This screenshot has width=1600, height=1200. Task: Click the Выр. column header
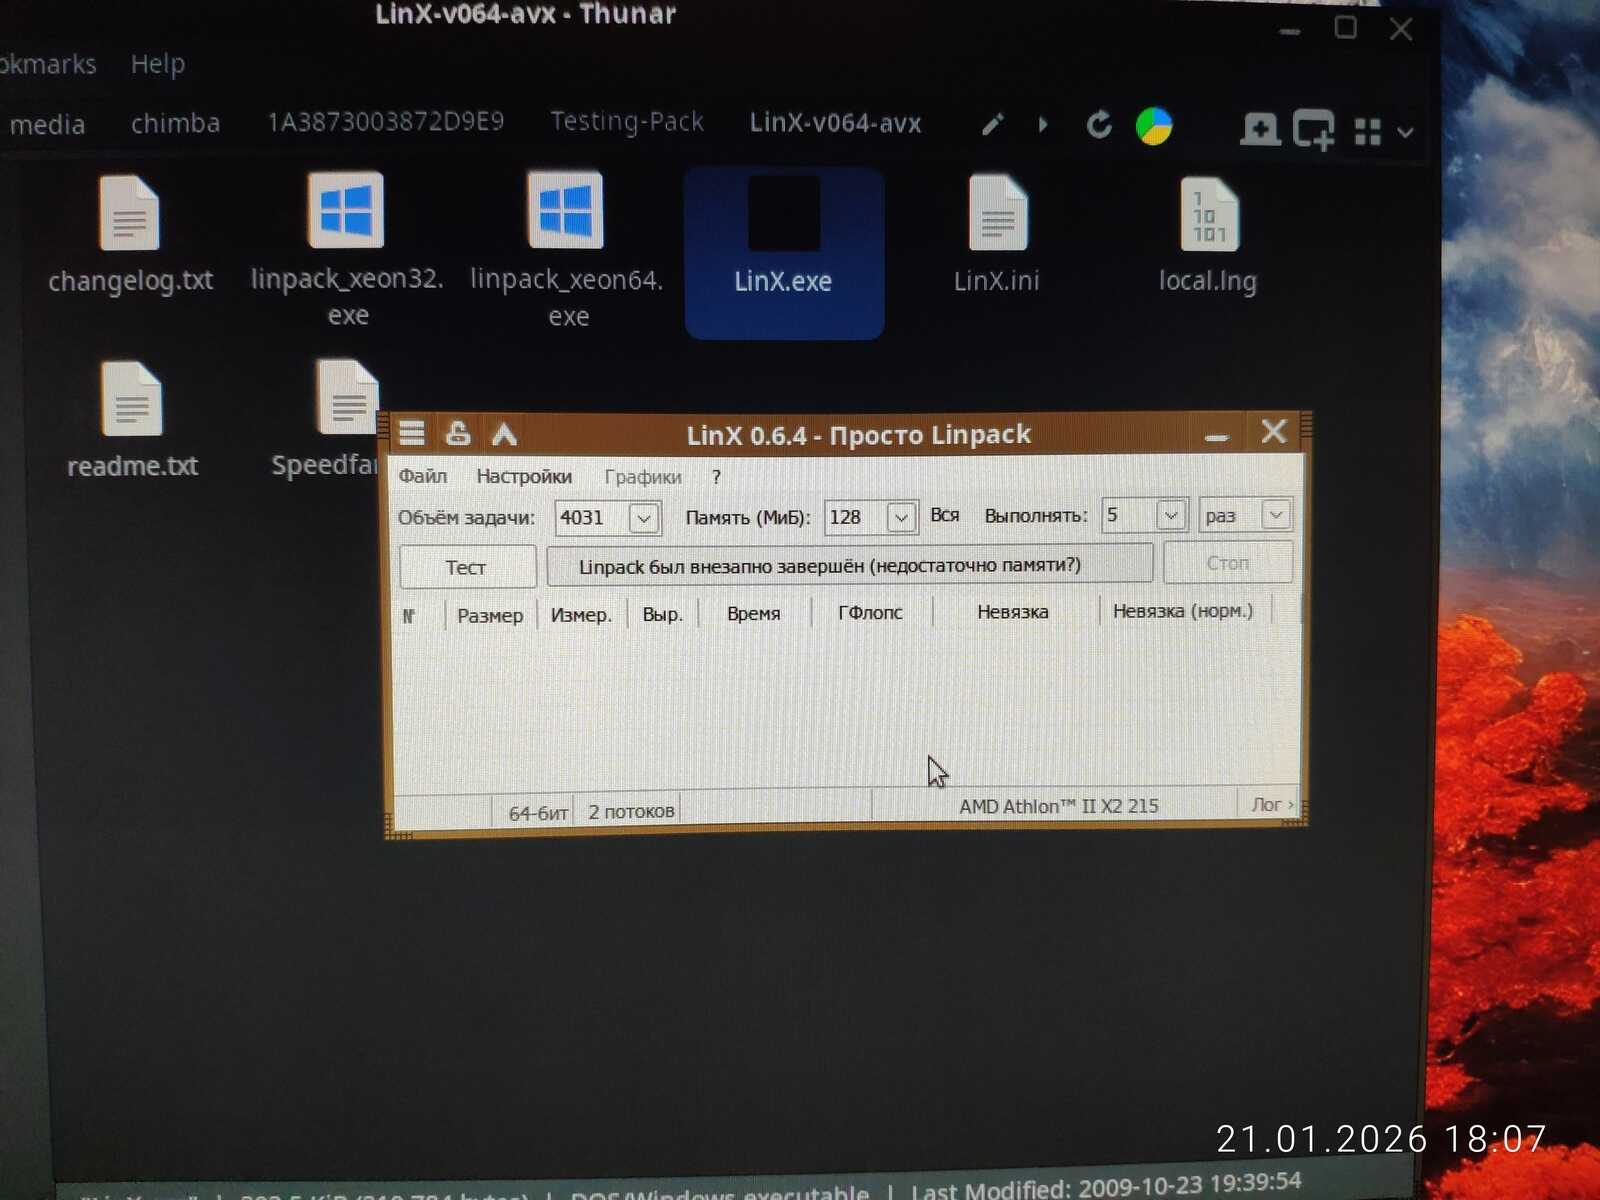click(662, 614)
